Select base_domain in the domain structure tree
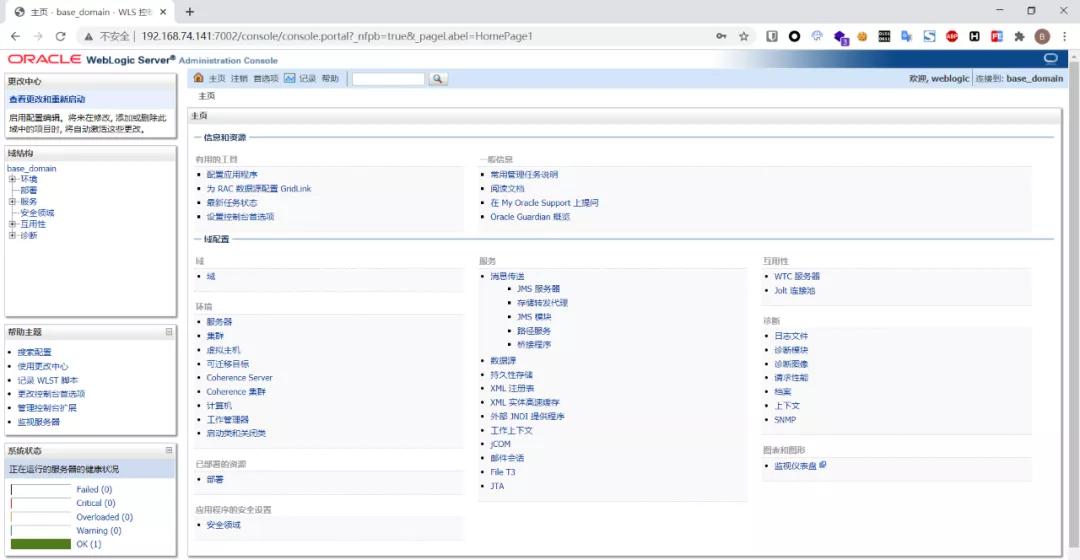The image size is (1080, 560). (x=32, y=168)
